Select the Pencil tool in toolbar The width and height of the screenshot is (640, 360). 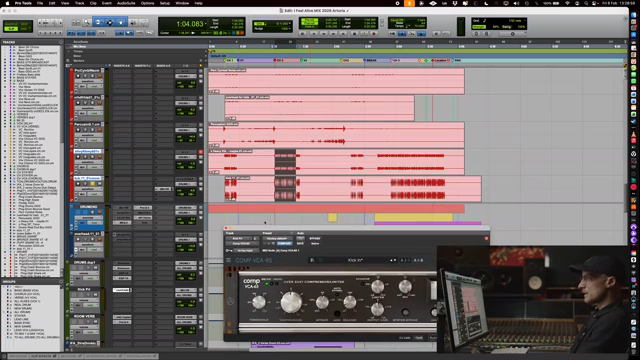point(144,22)
